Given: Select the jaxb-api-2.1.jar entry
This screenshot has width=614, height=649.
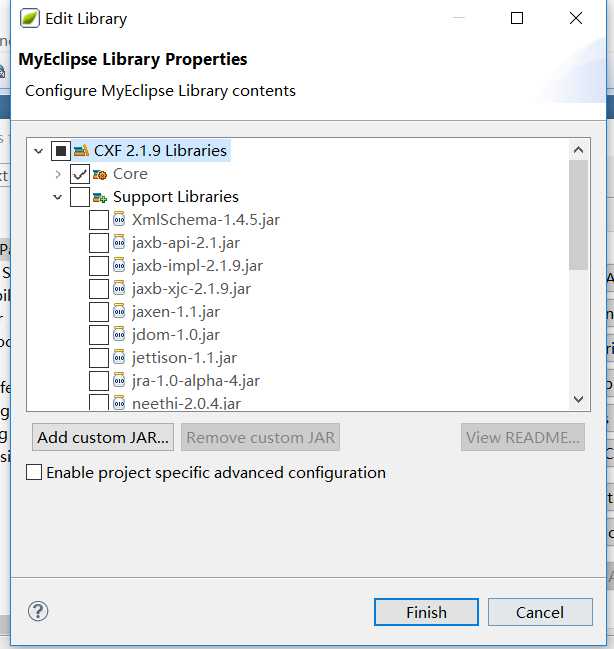Looking at the screenshot, I should tap(186, 243).
